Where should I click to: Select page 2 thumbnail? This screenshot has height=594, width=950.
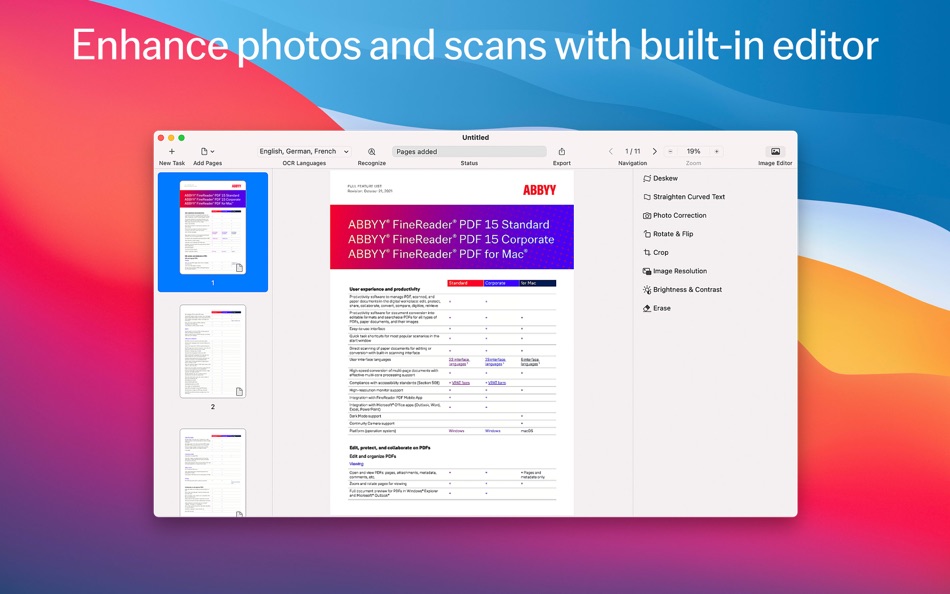coord(213,352)
